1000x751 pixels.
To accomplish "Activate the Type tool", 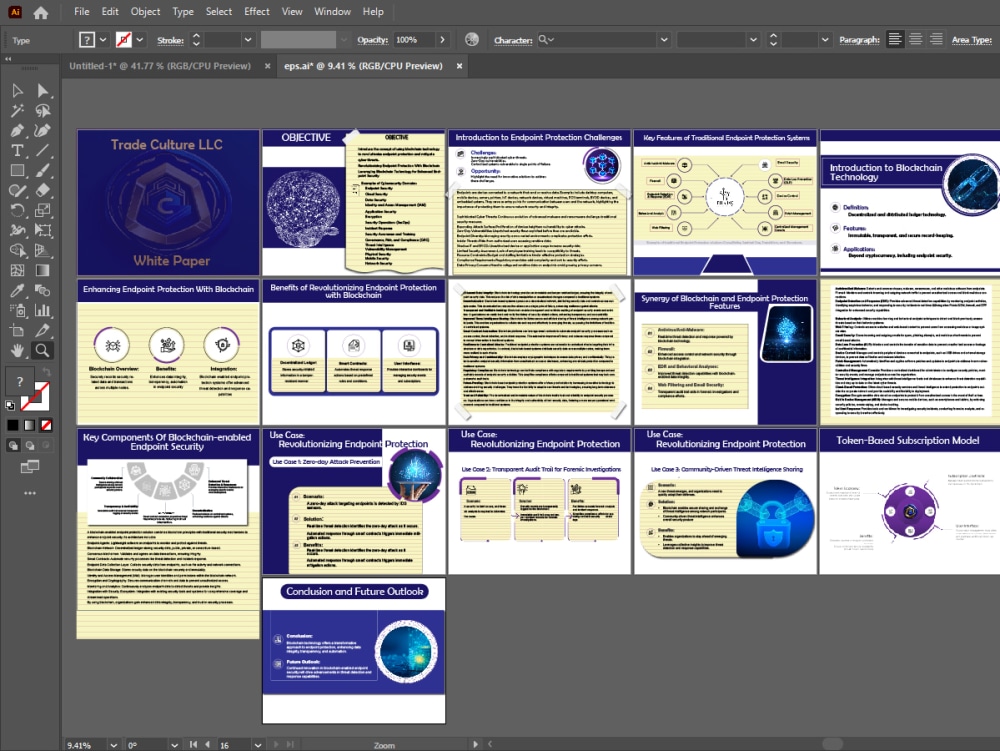I will [x=17, y=150].
